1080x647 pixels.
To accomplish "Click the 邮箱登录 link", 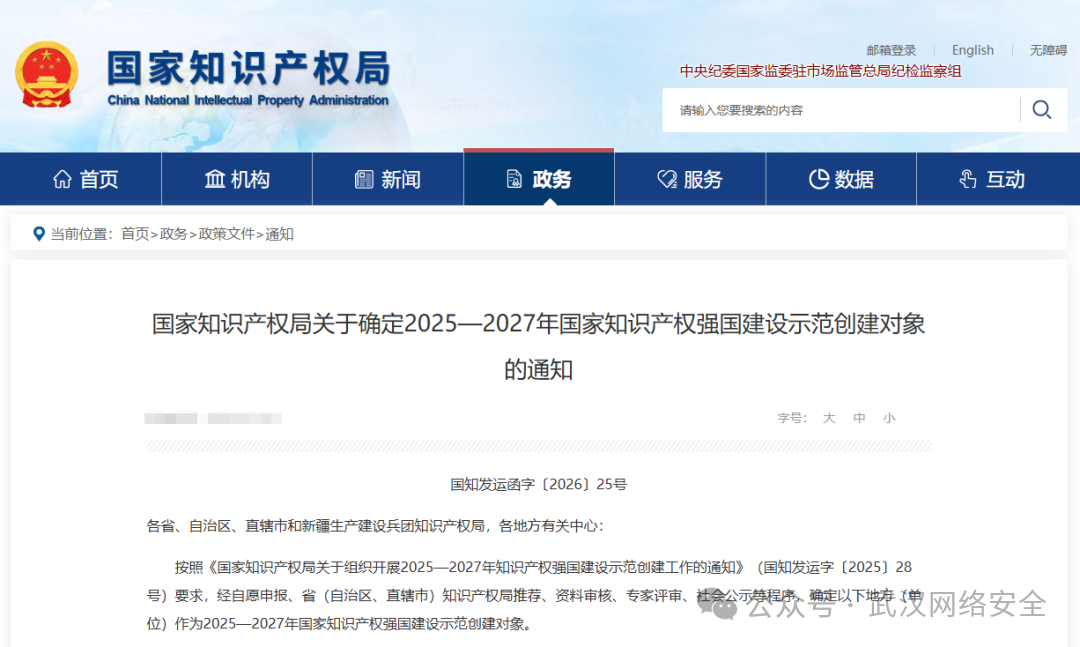I will [891, 50].
